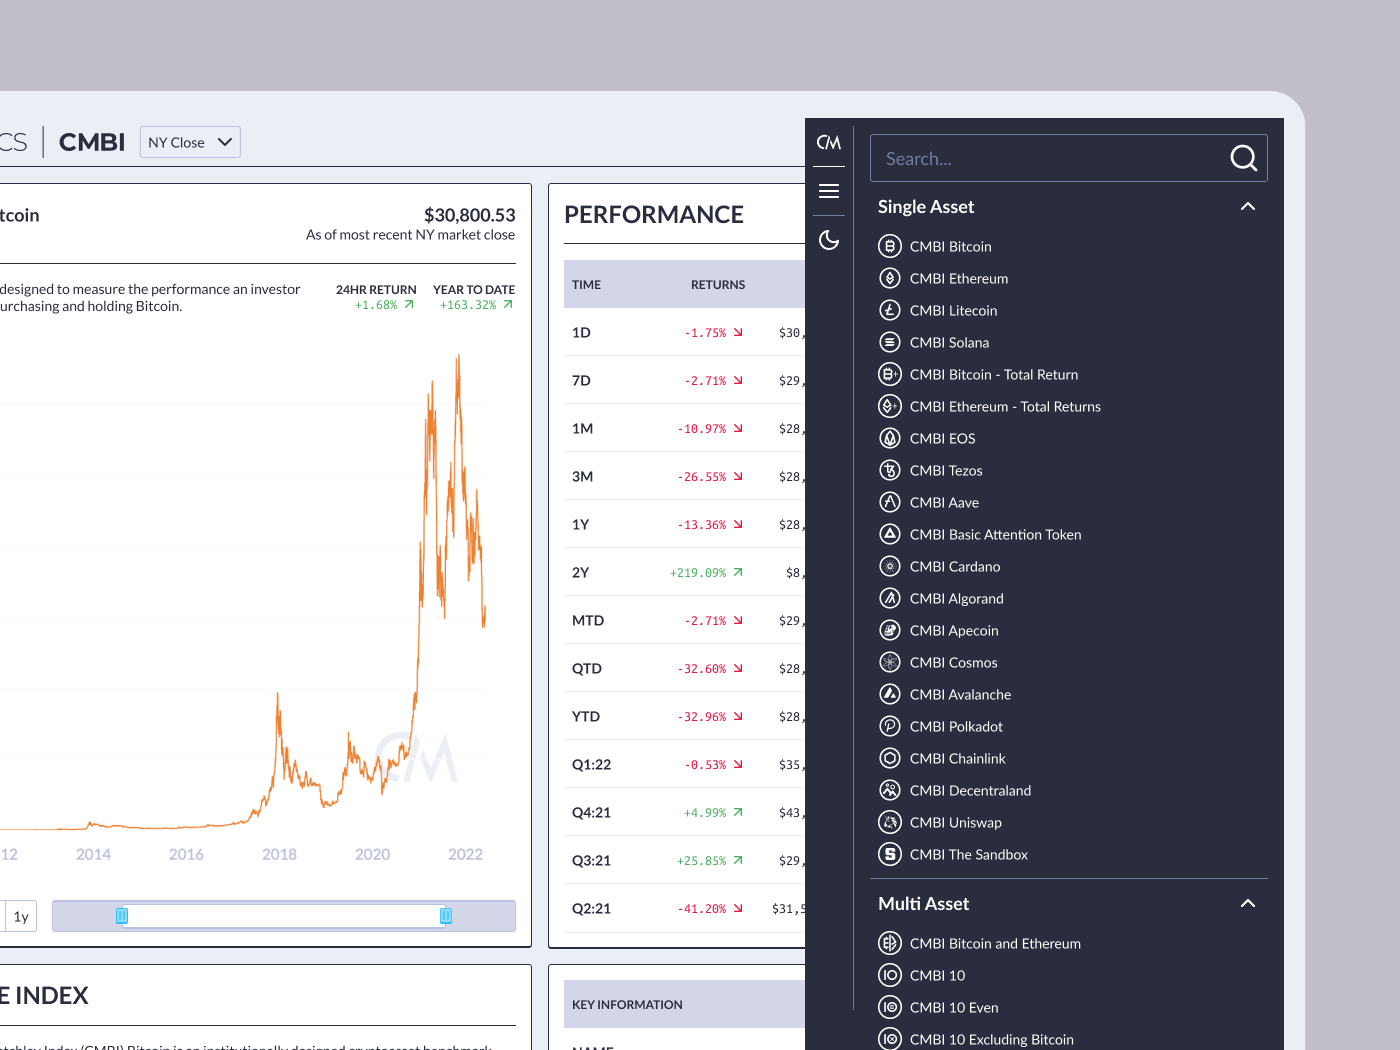The width and height of the screenshot is (1400, 1050).
Task: Collapse the Multi Asset section
Action: click(1248, 903)
